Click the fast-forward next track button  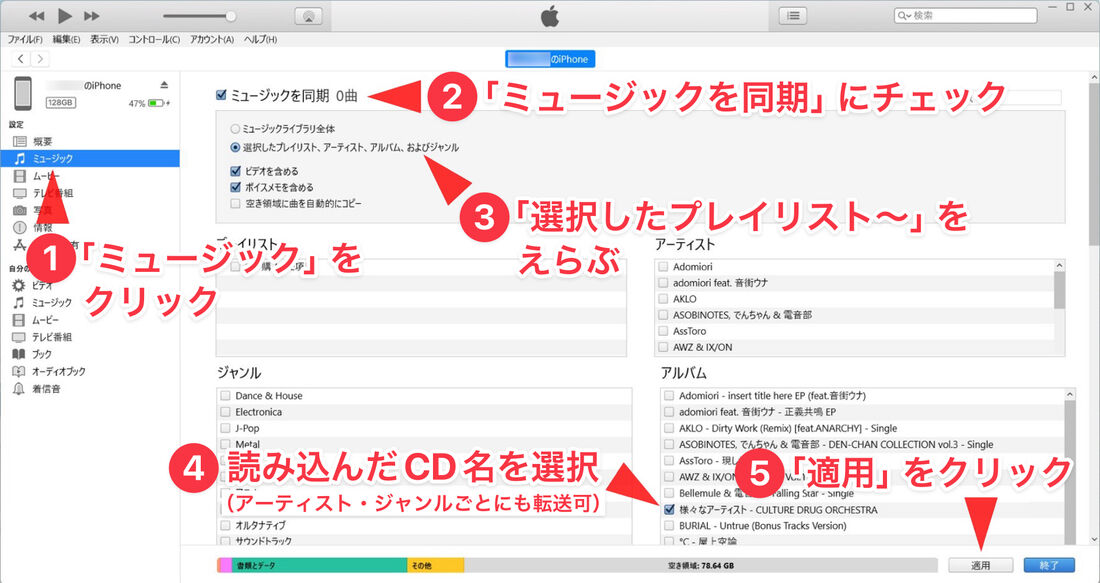91,15
